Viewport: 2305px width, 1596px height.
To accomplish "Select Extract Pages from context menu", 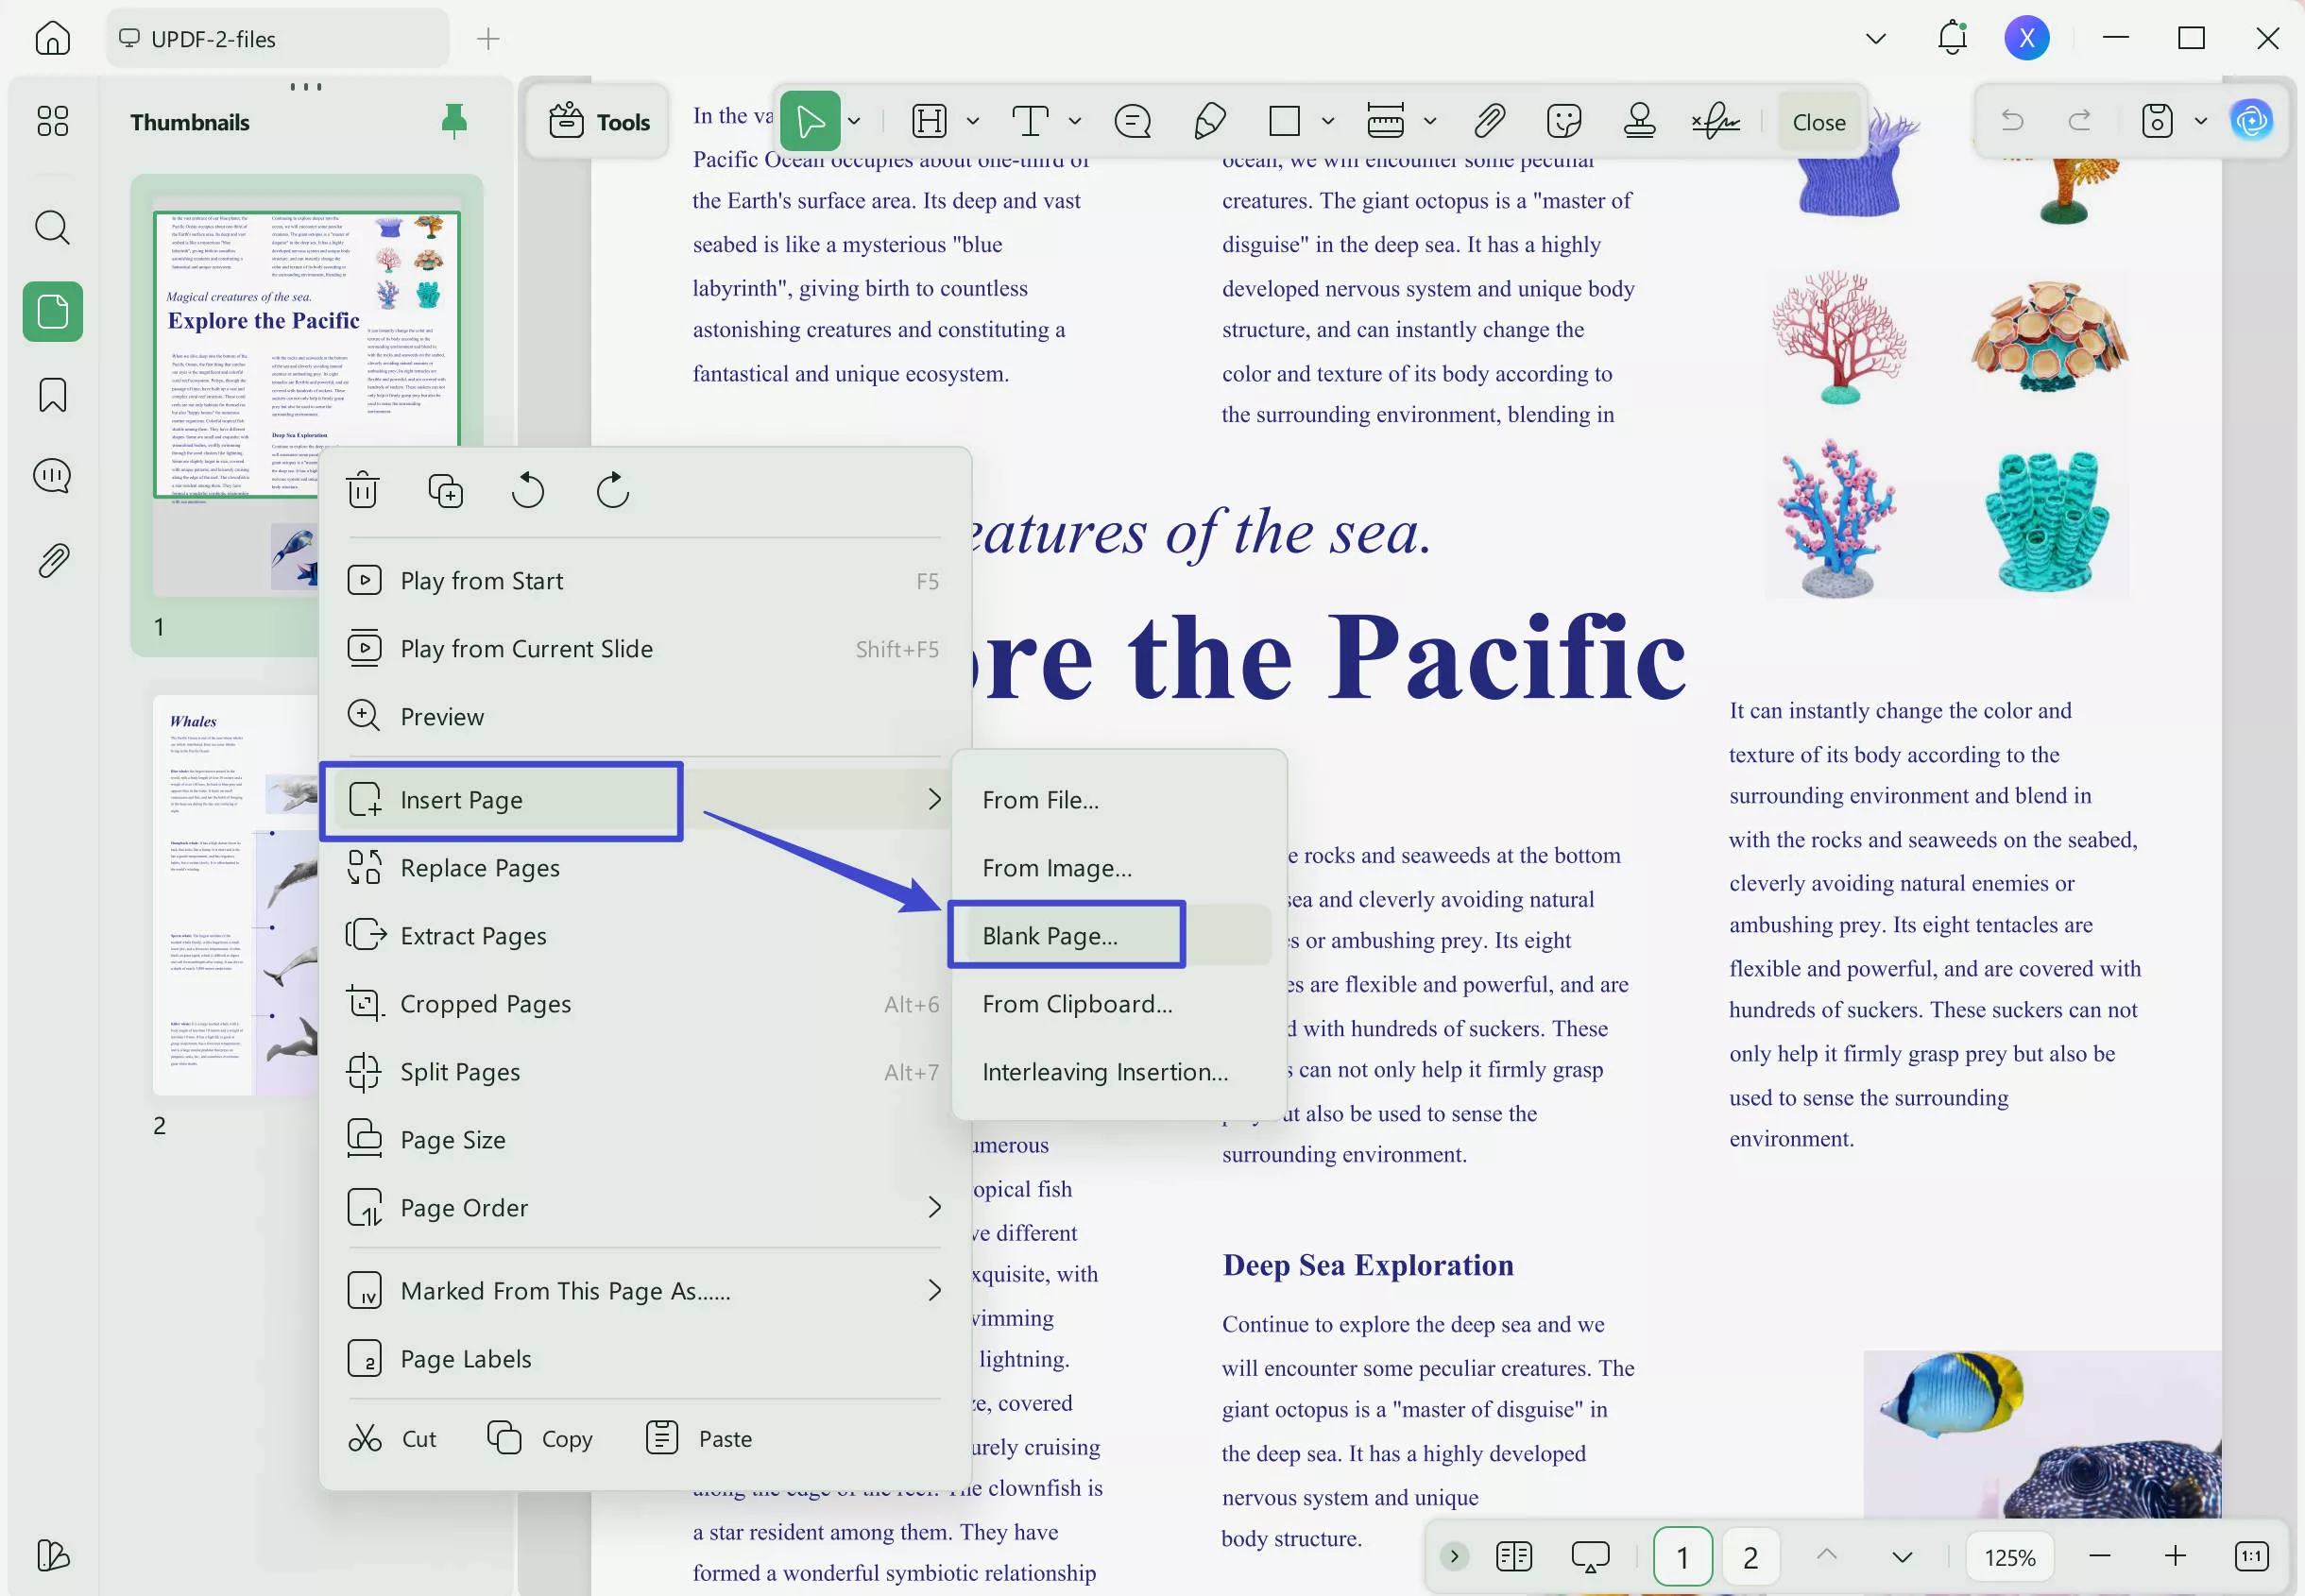I will tap(473, 935).
